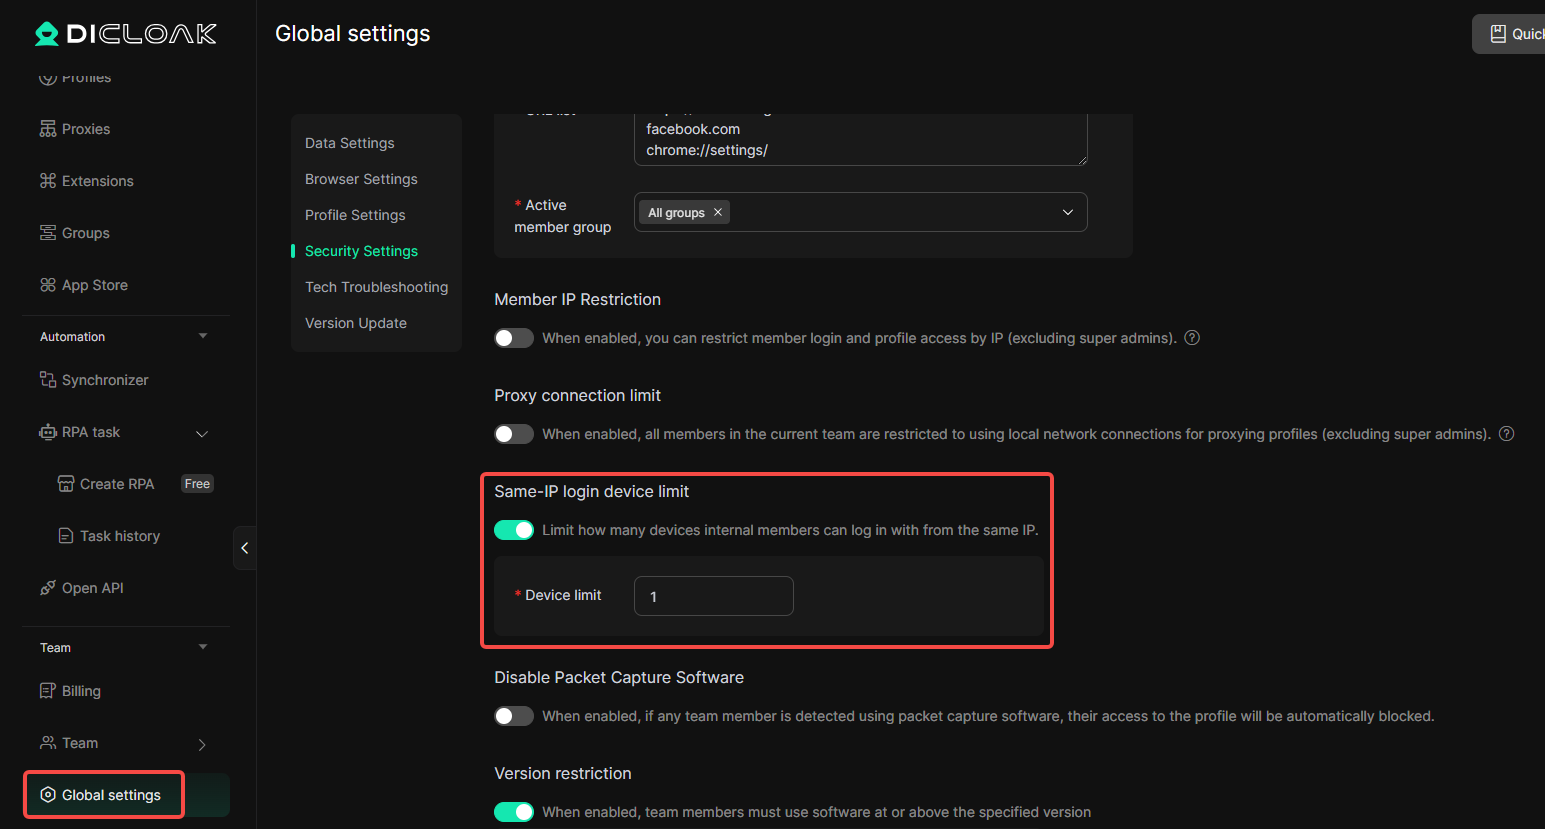Open Tech Troubleshooting tab
This screenshot has height=829, width=1545.
[376, 287]
